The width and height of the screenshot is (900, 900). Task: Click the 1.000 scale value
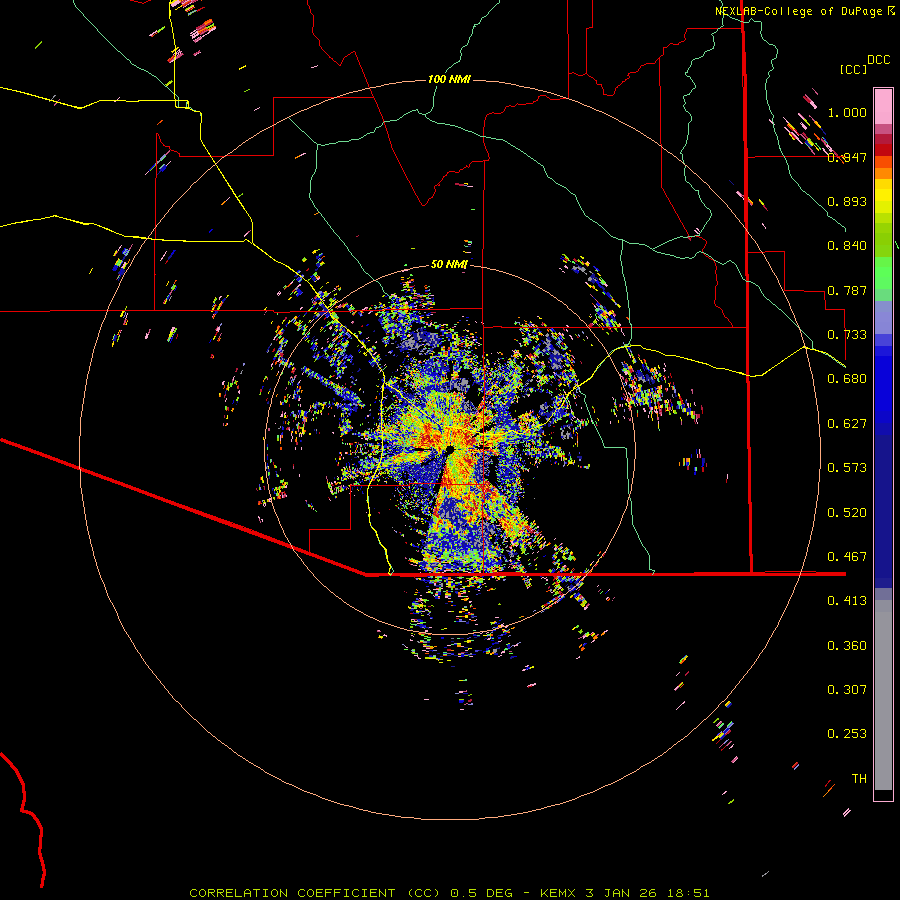[x=847, y=112]
